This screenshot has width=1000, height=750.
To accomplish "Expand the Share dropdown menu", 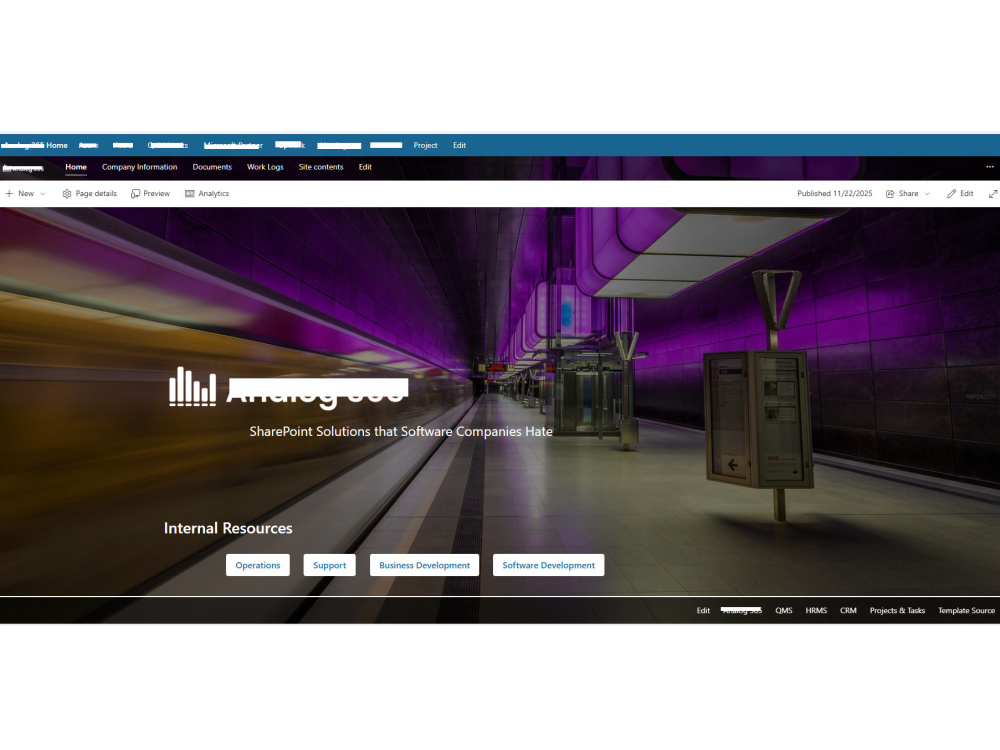I will (908, 193).
